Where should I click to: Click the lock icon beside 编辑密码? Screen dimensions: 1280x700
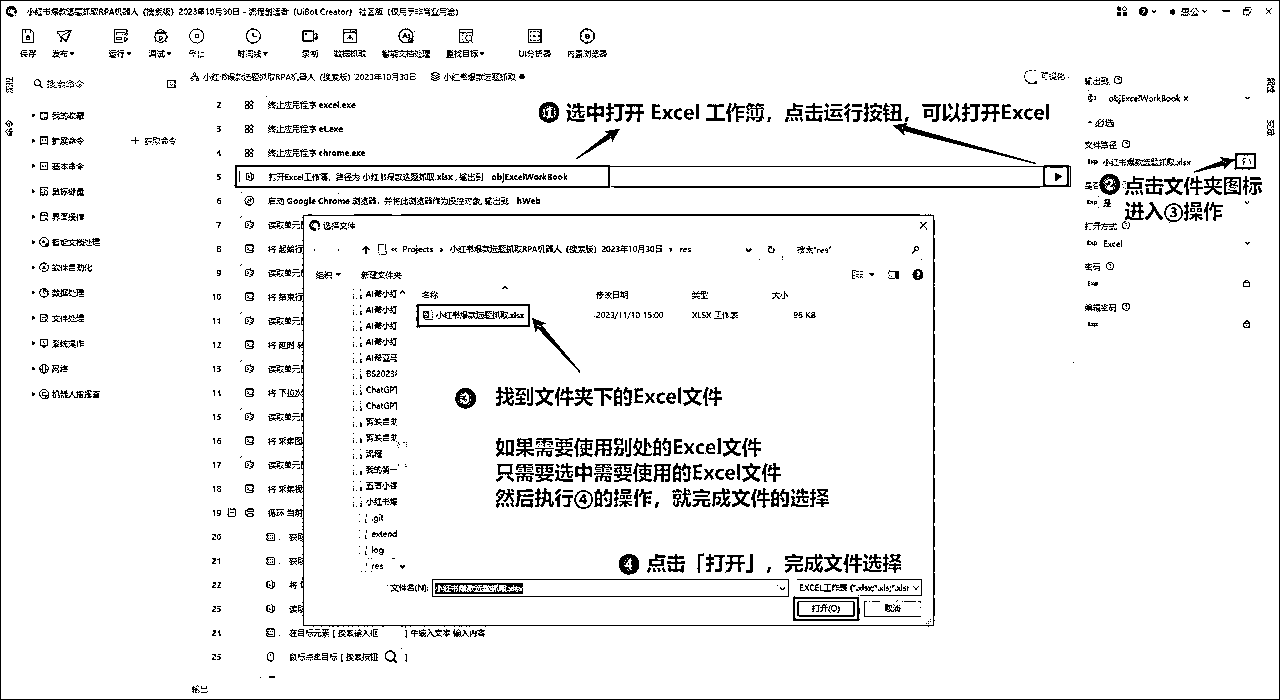coord(1247,324)
